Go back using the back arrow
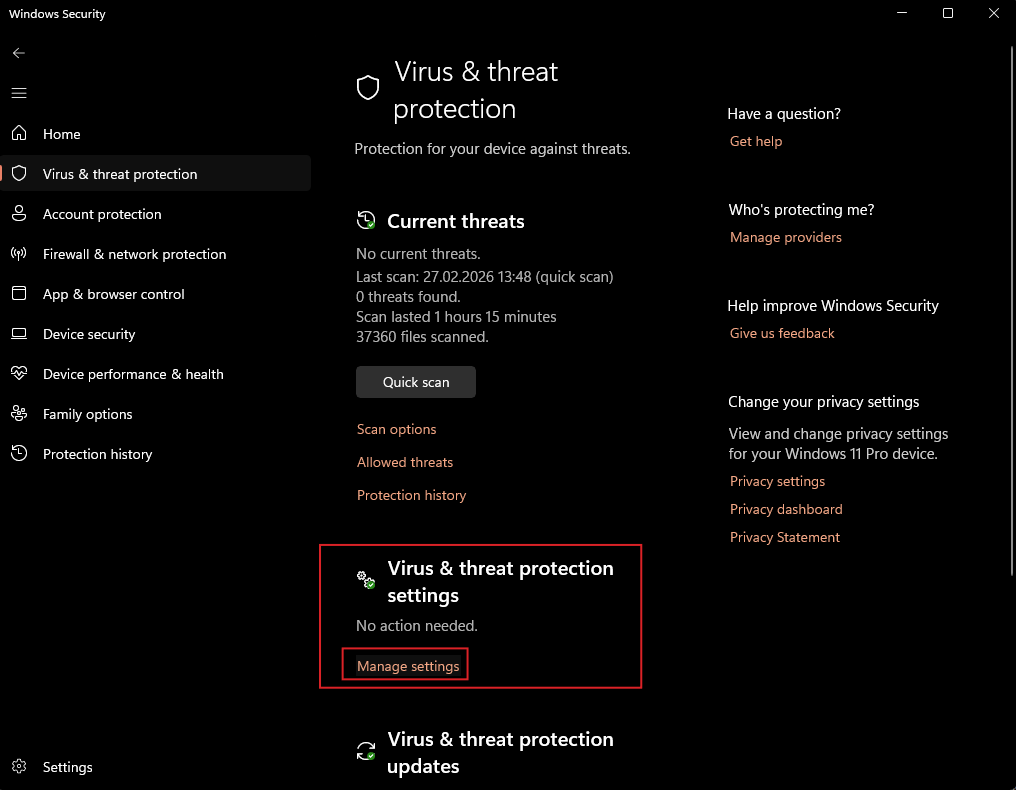Screen dimensions: 1016x790 (19, 53)
